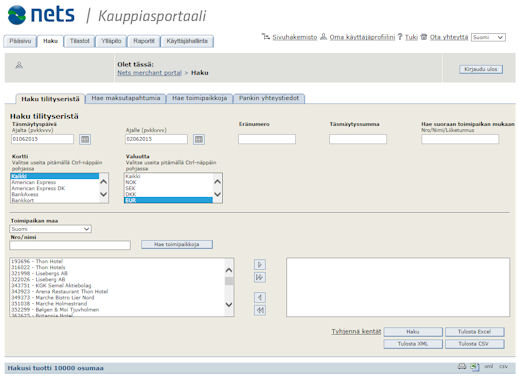Click the print icon in the results bar
This screenshot has width=518, height=376.
pyautogui.click(x=462, y=367)
